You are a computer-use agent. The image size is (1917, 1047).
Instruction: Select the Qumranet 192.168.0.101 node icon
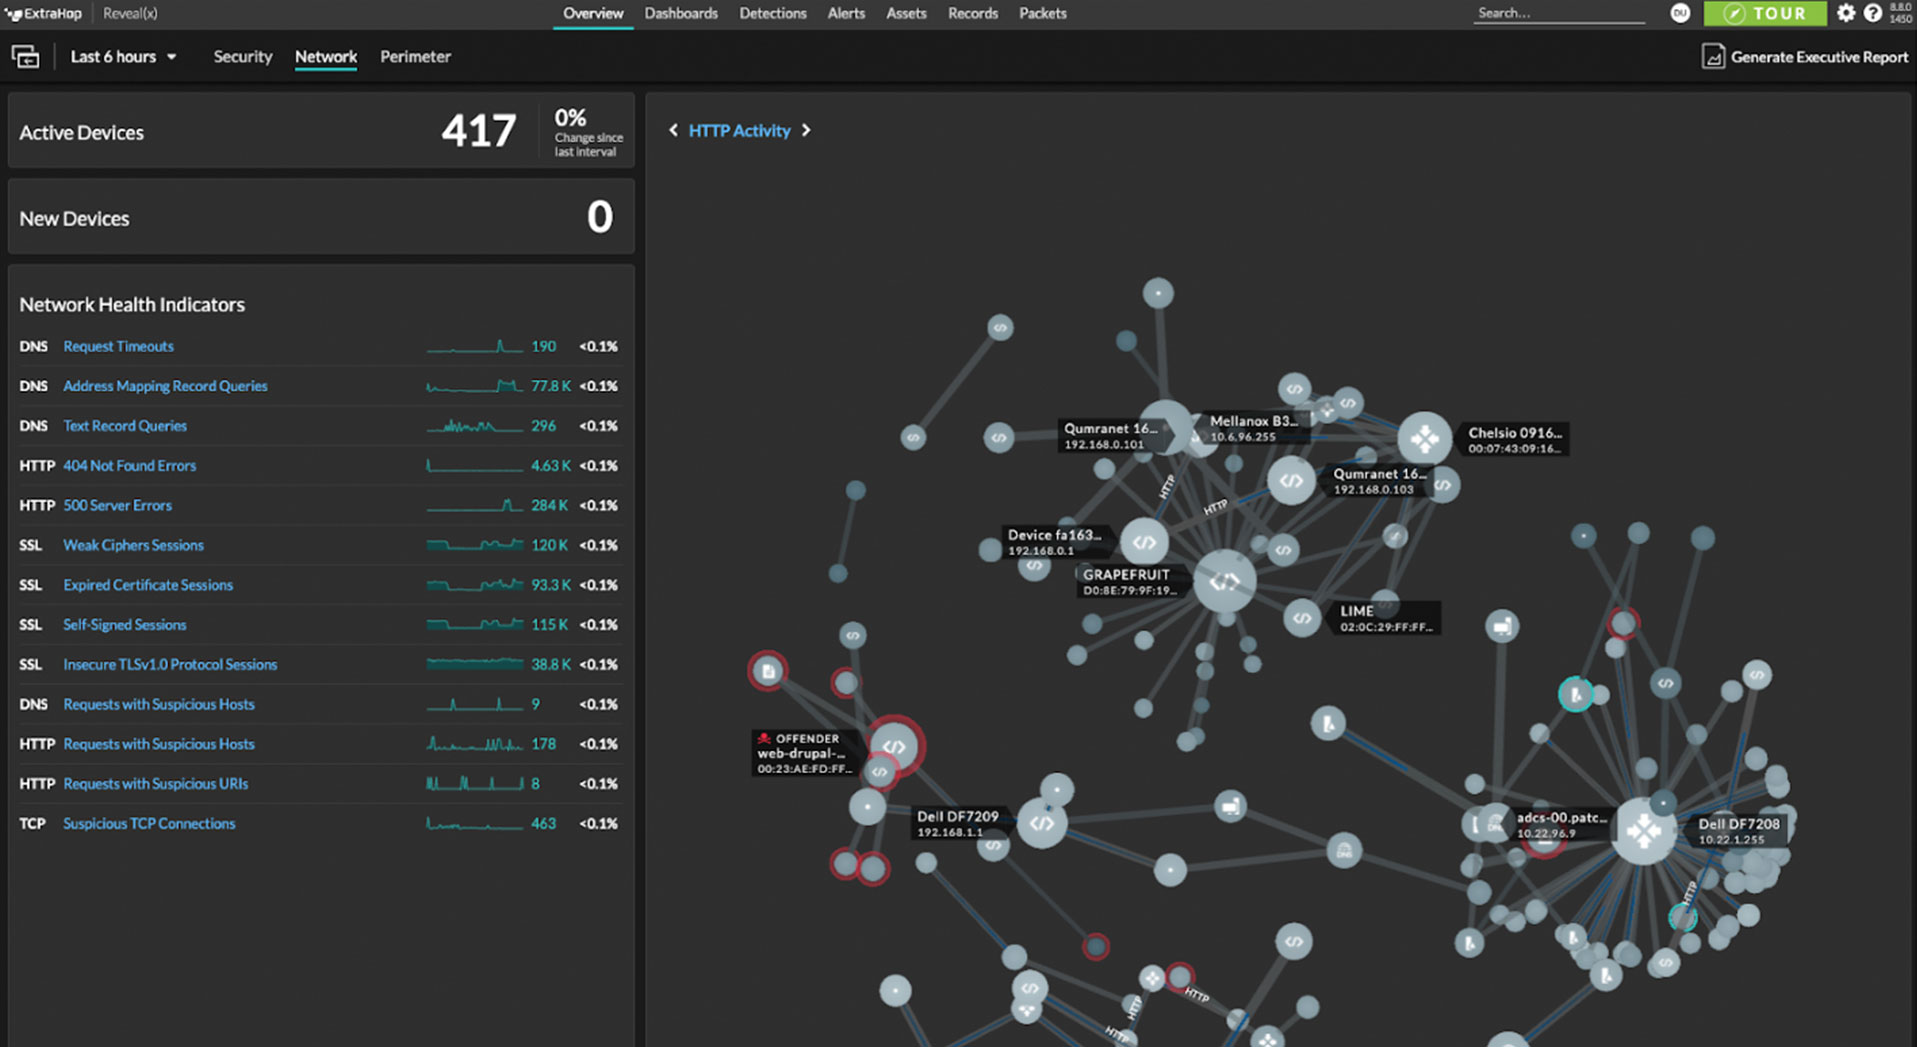[x=1166, y=426]
